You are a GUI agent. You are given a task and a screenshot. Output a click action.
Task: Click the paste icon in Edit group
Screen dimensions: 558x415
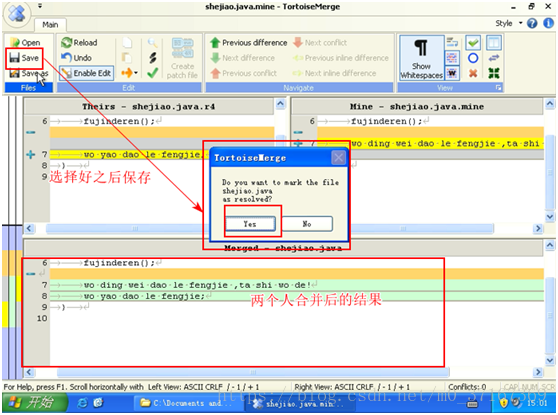127,58
